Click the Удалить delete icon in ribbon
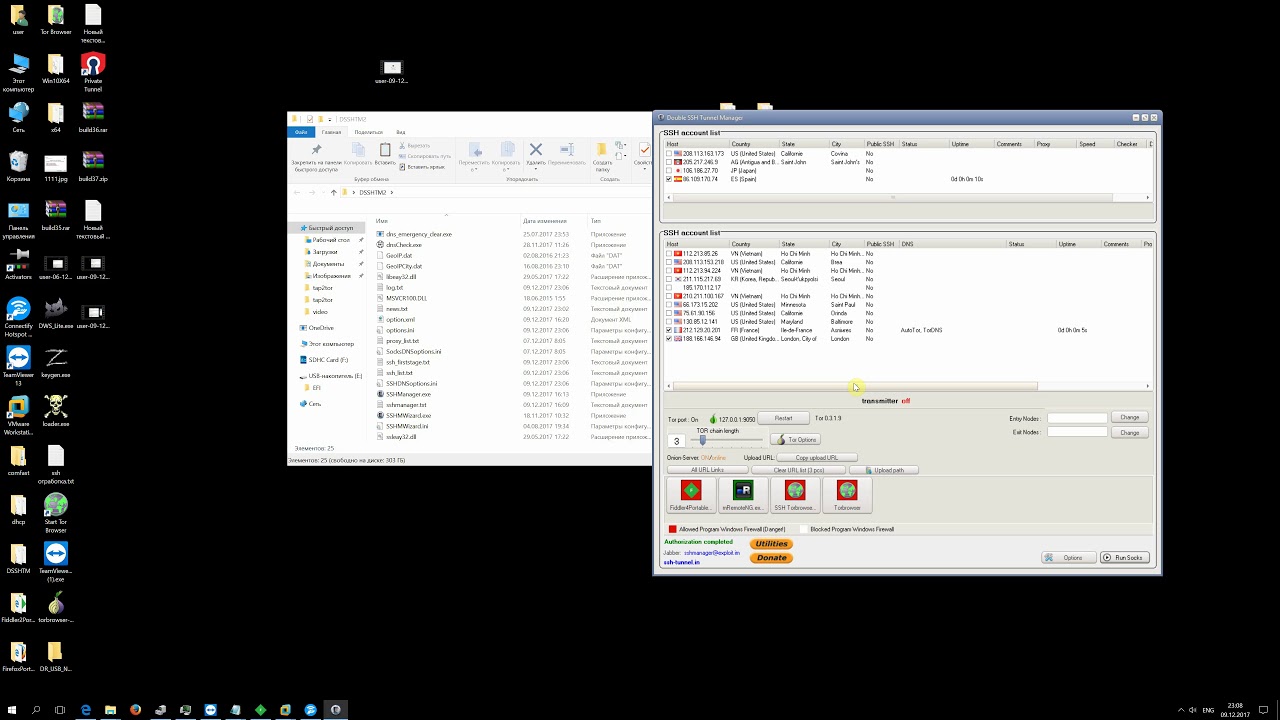1280x720 pixels. [536, 150]
